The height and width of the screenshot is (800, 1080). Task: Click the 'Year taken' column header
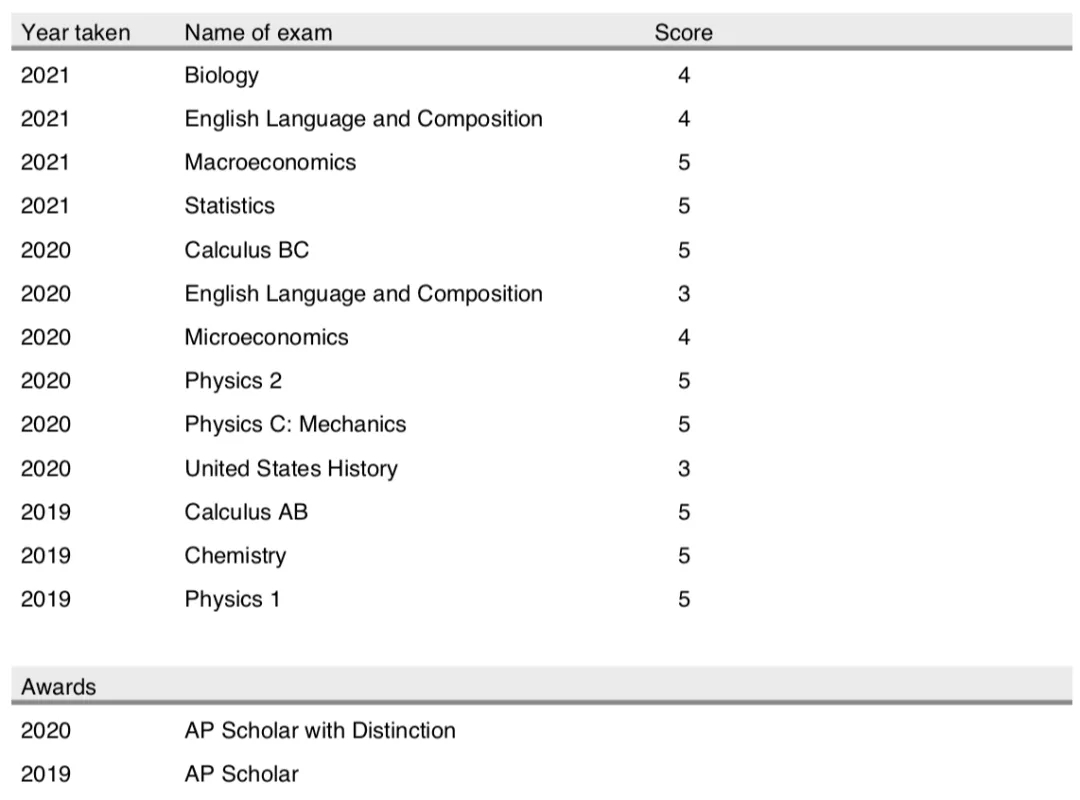[76, 32]
